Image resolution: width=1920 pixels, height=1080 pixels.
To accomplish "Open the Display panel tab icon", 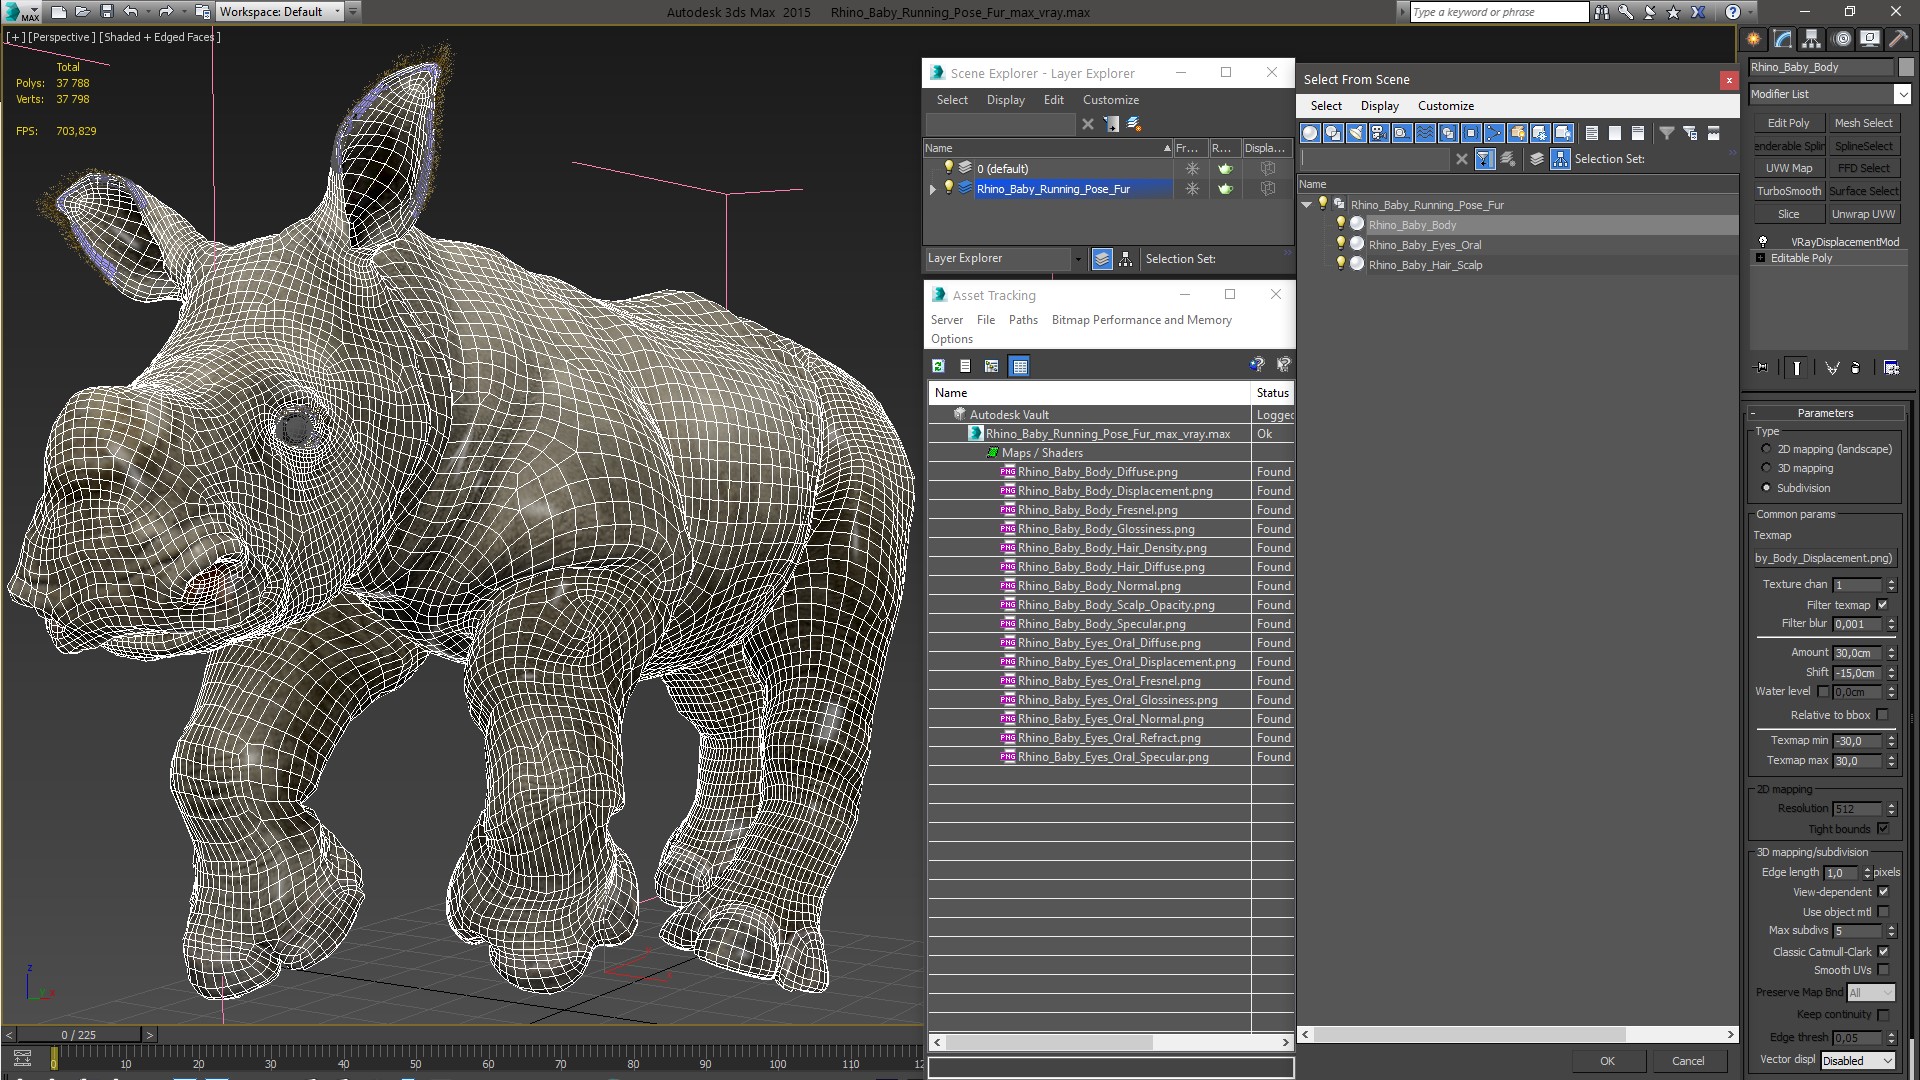I will point(1869,39).
